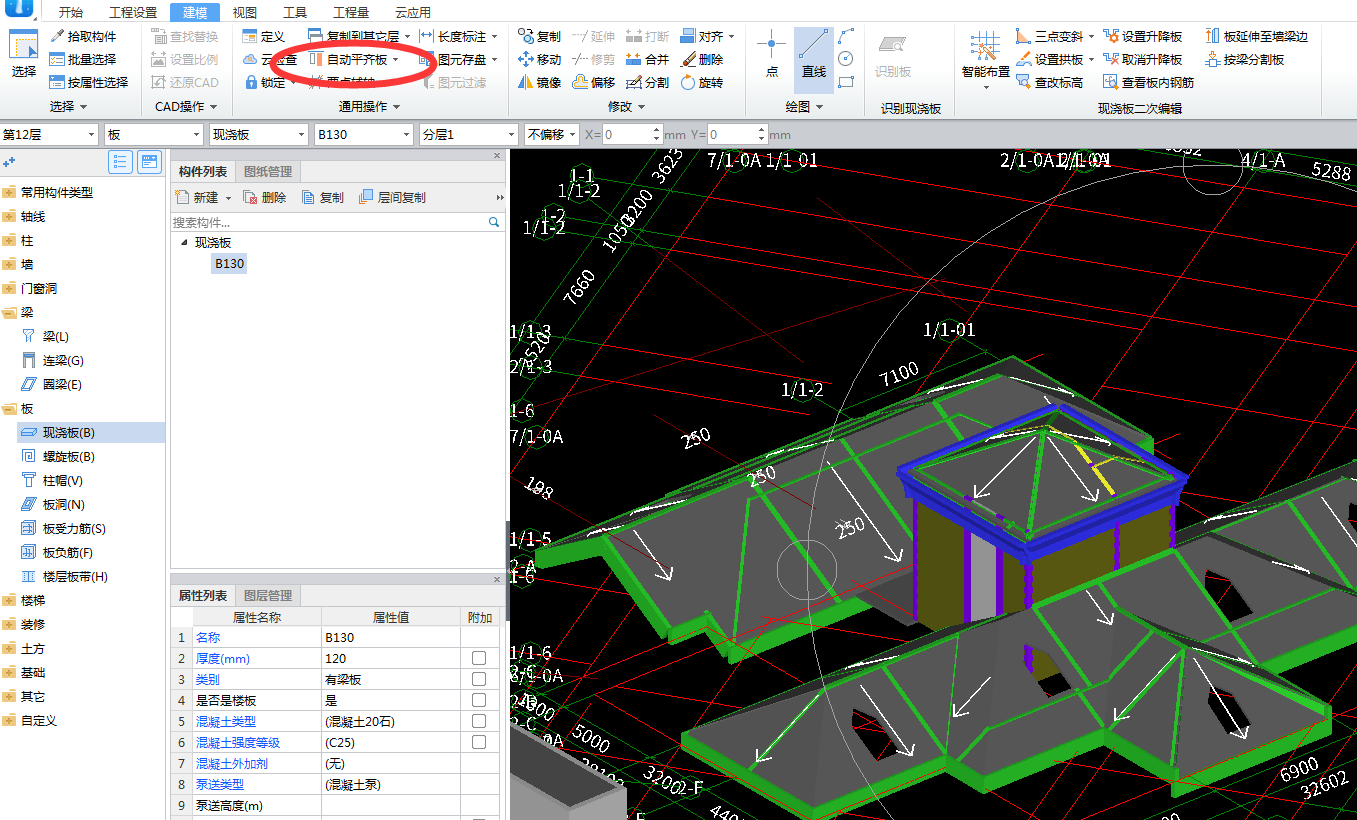Click the 锁定 lock tool
The width and height of the screenshot is (1357, 820).
(263, 82)
